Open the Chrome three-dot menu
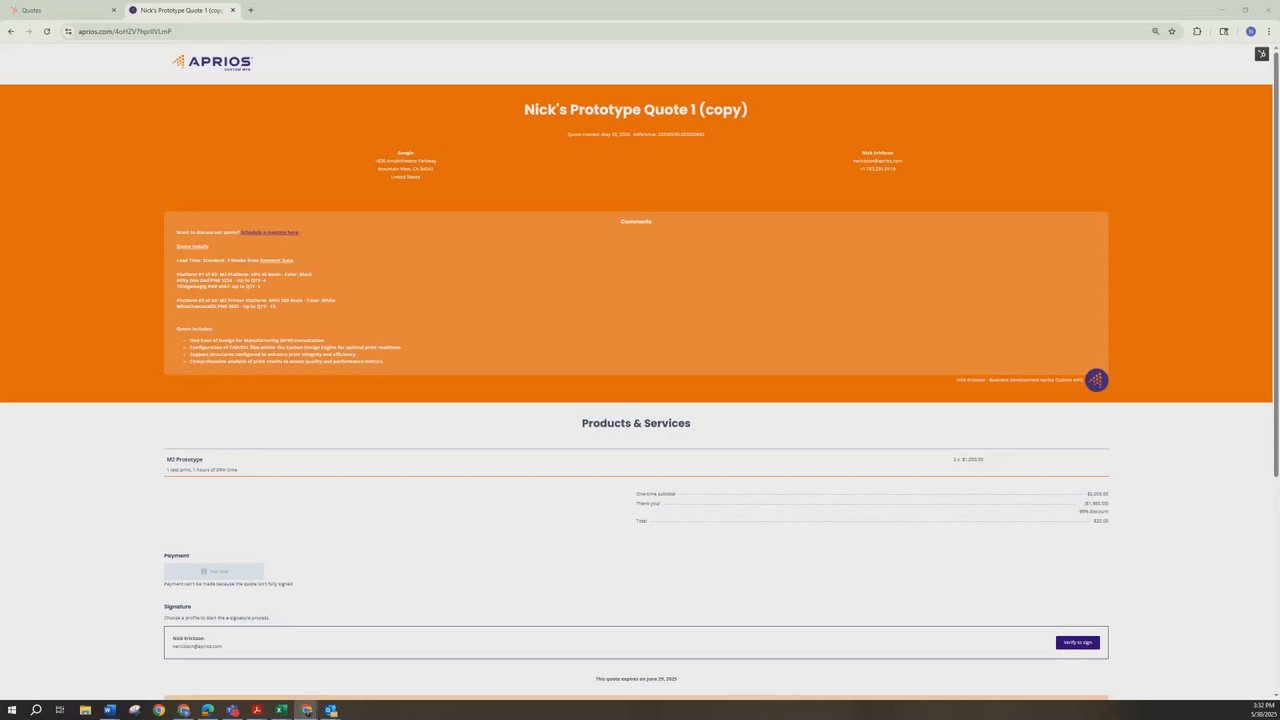1280x720 pixels. point(1268,31)
